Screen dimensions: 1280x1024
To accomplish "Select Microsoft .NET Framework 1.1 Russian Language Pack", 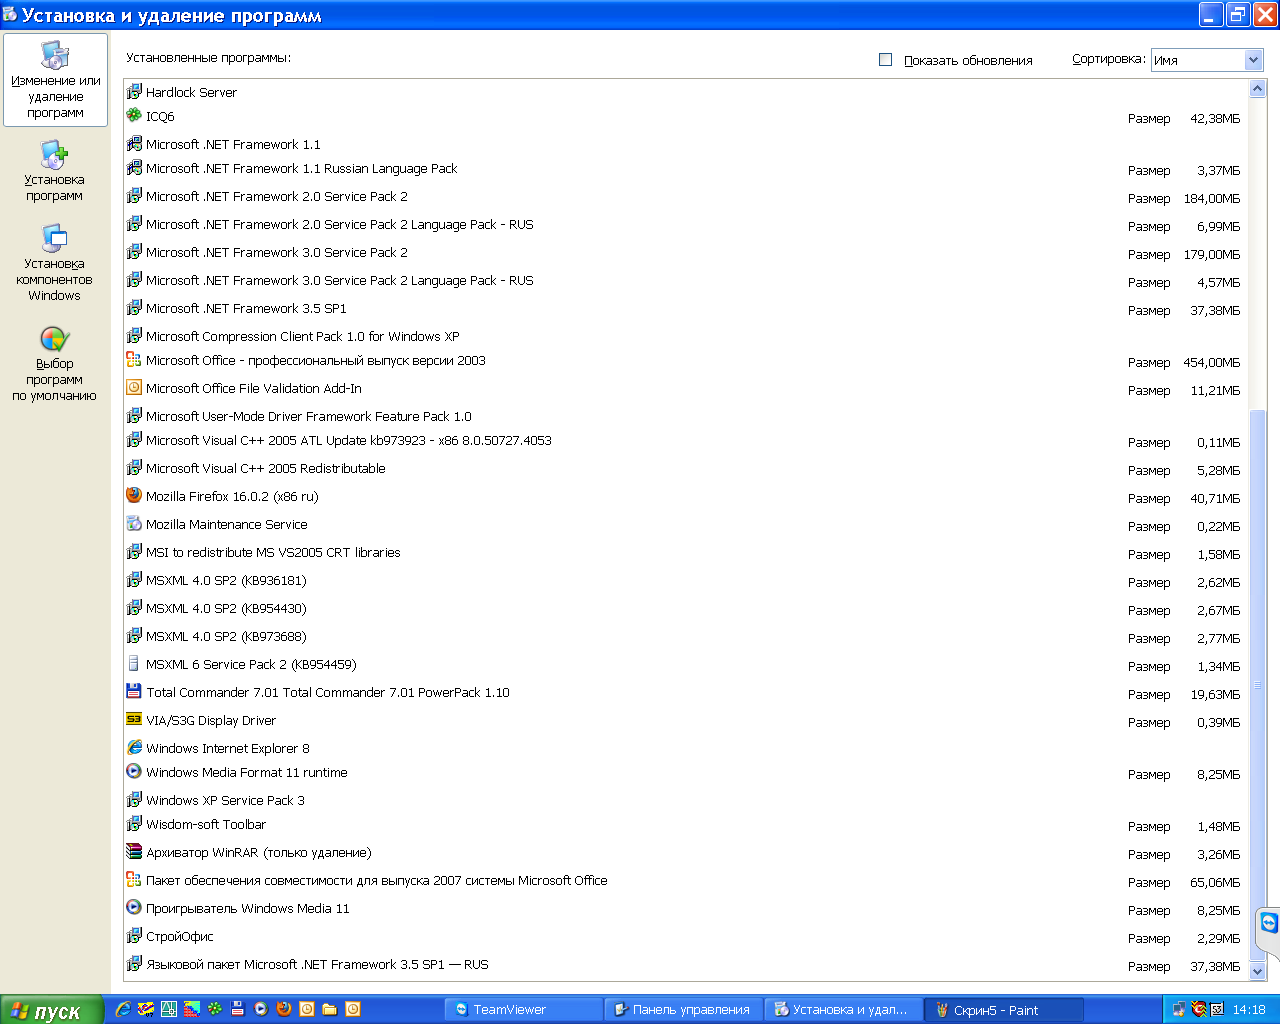I will pos(685,169).
